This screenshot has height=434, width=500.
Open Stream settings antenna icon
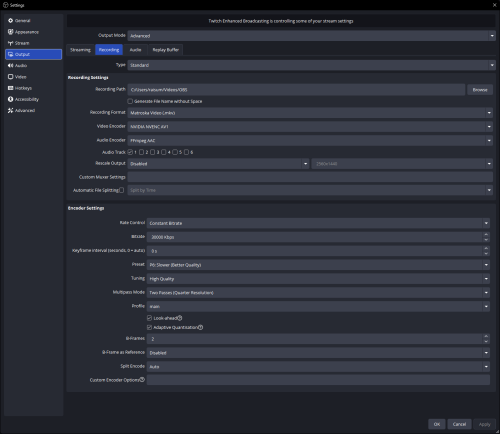pos(10,43)
